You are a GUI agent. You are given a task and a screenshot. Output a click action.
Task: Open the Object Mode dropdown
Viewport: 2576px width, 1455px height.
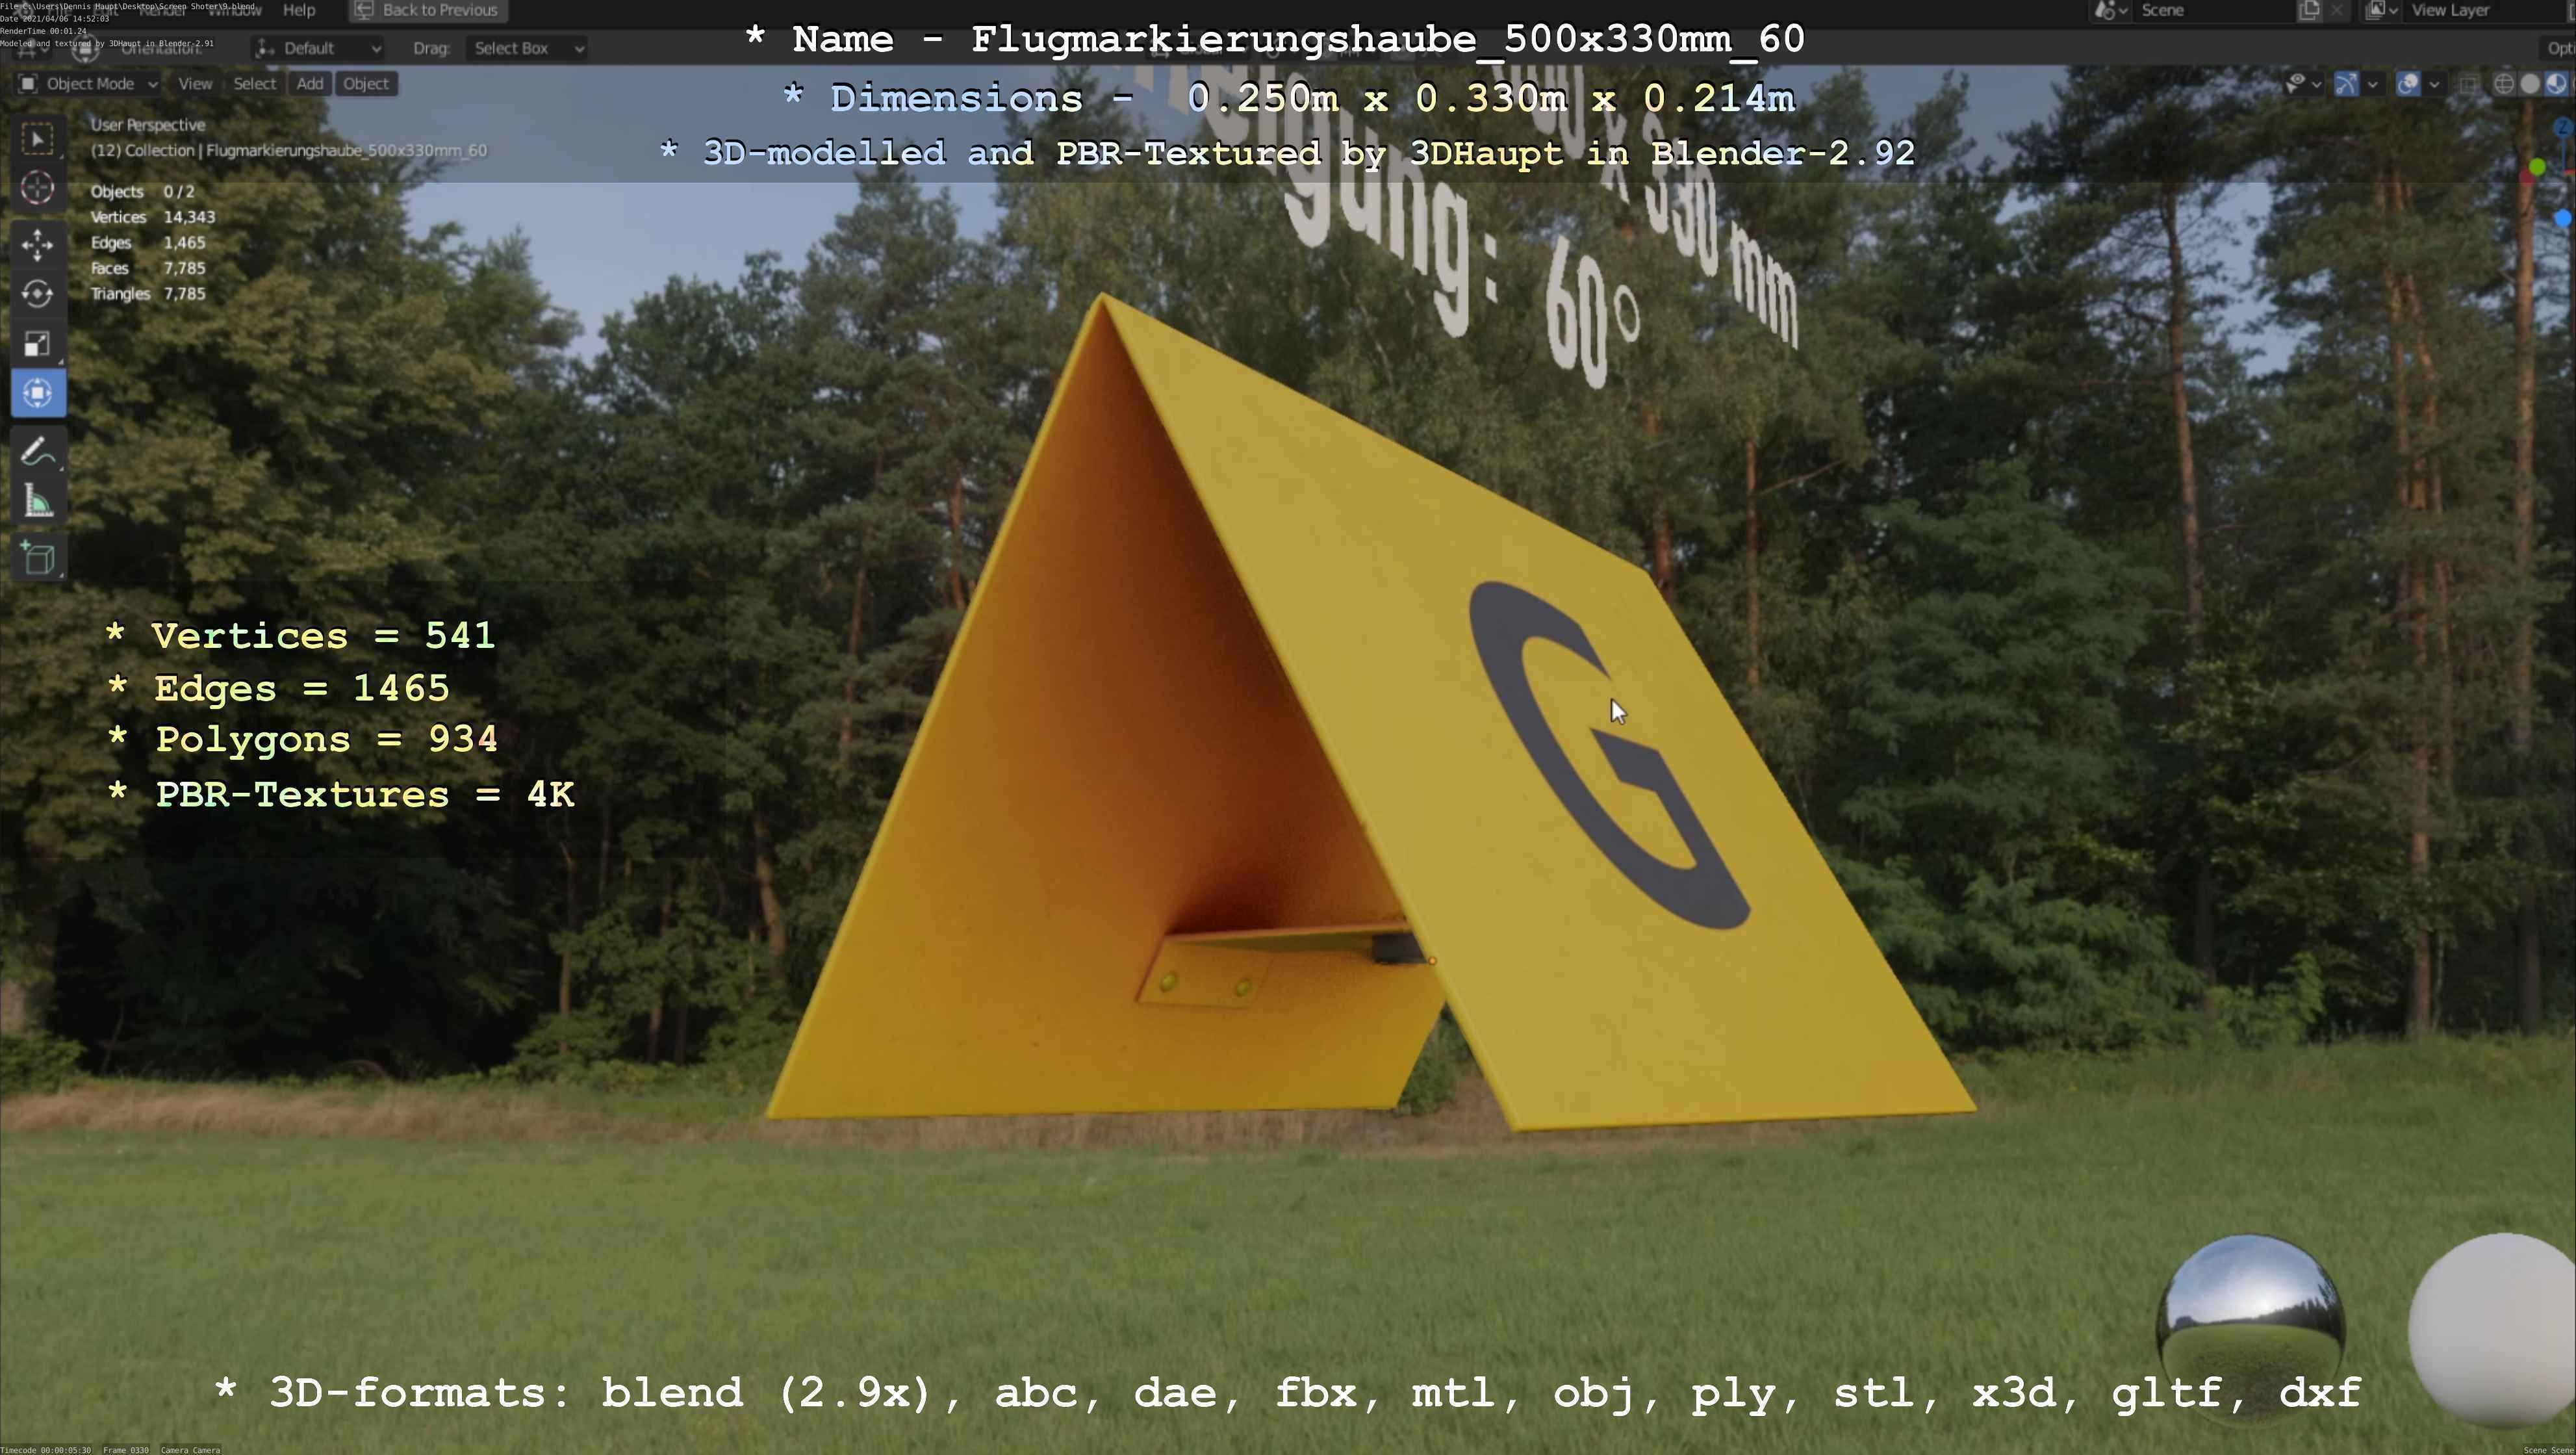click(88, 84)
